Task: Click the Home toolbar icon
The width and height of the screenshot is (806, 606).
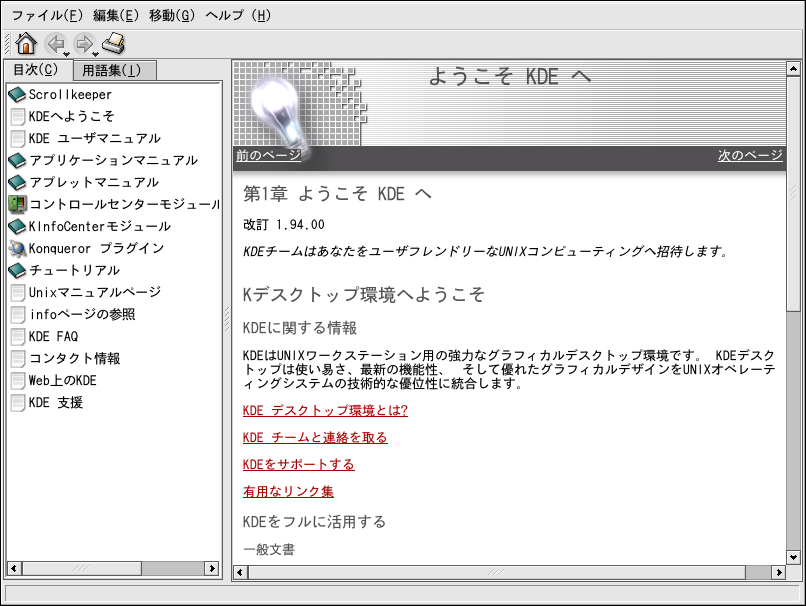Action: (26, 43)
